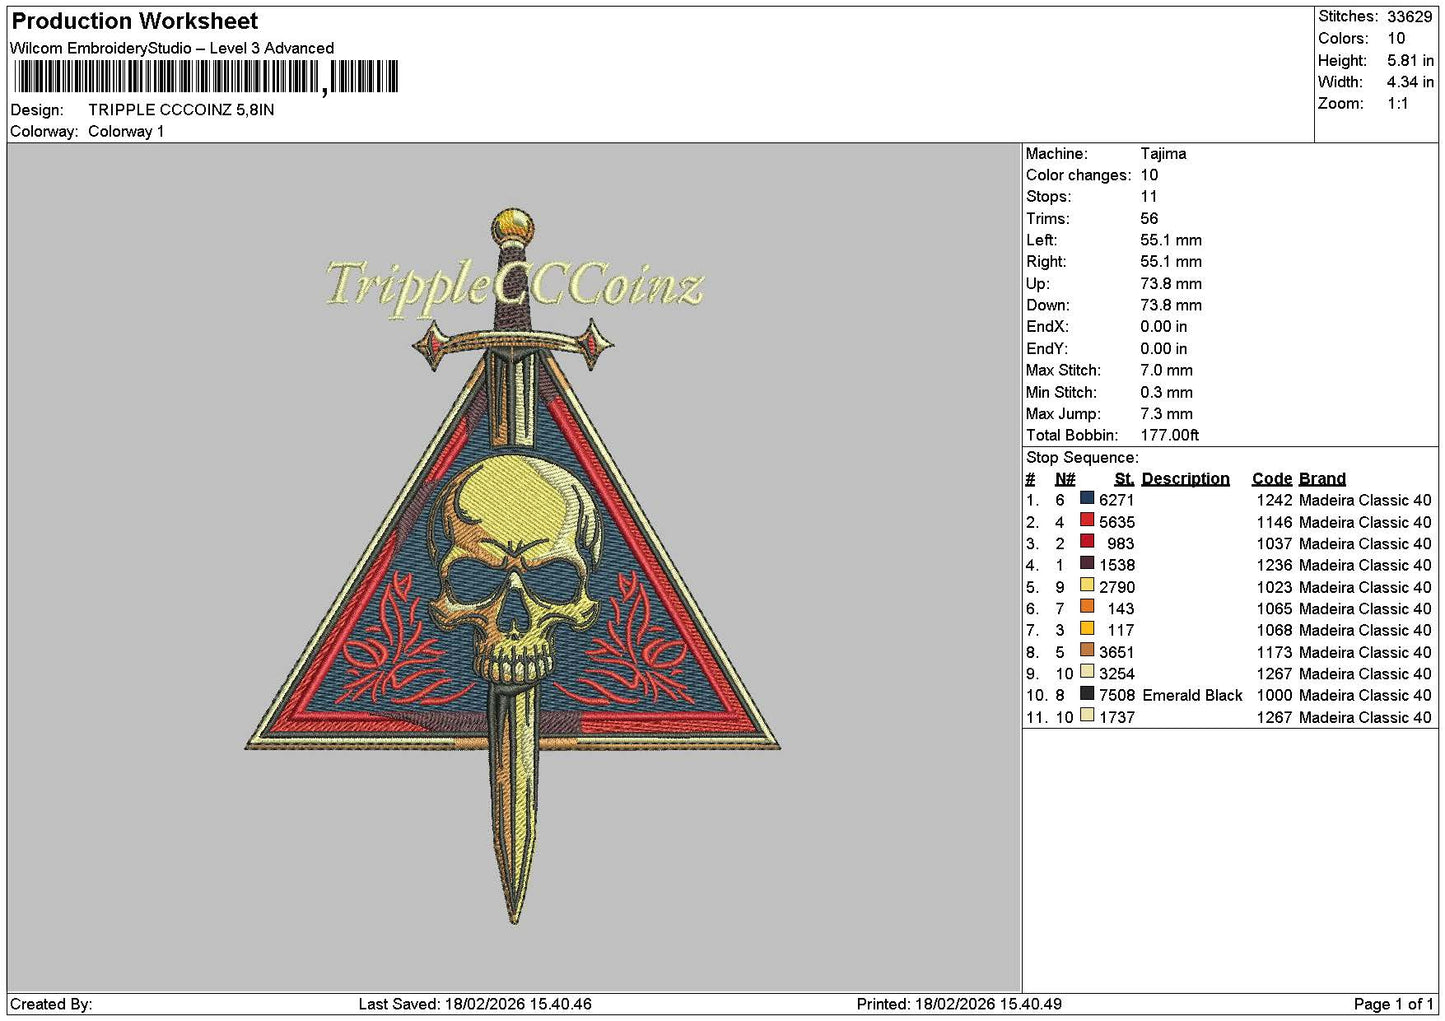Click the dark red swatch for code 1037

tap(1087, 541)
